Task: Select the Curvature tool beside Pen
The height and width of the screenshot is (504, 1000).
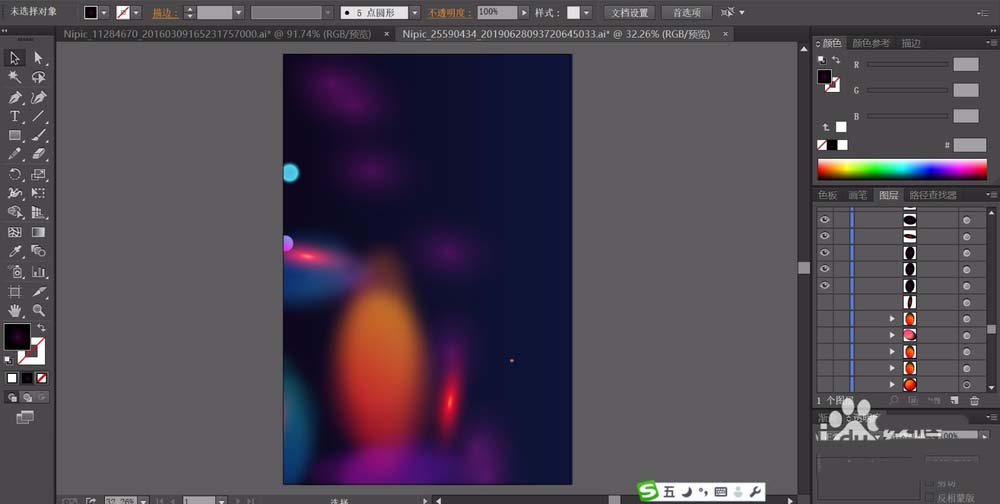Action: tap(38, 98)
